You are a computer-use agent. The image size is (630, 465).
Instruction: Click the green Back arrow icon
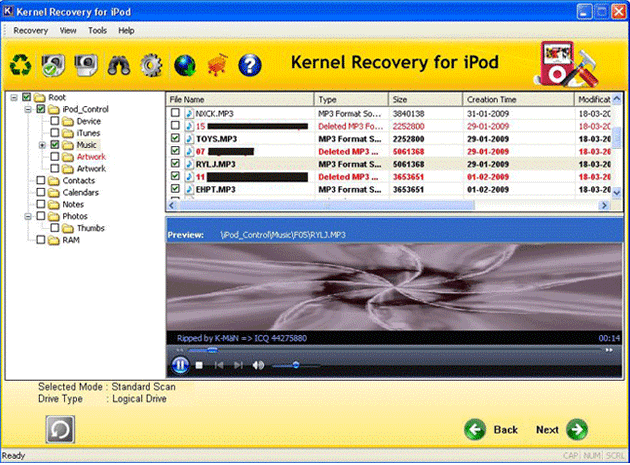click(x=475, y=430)
